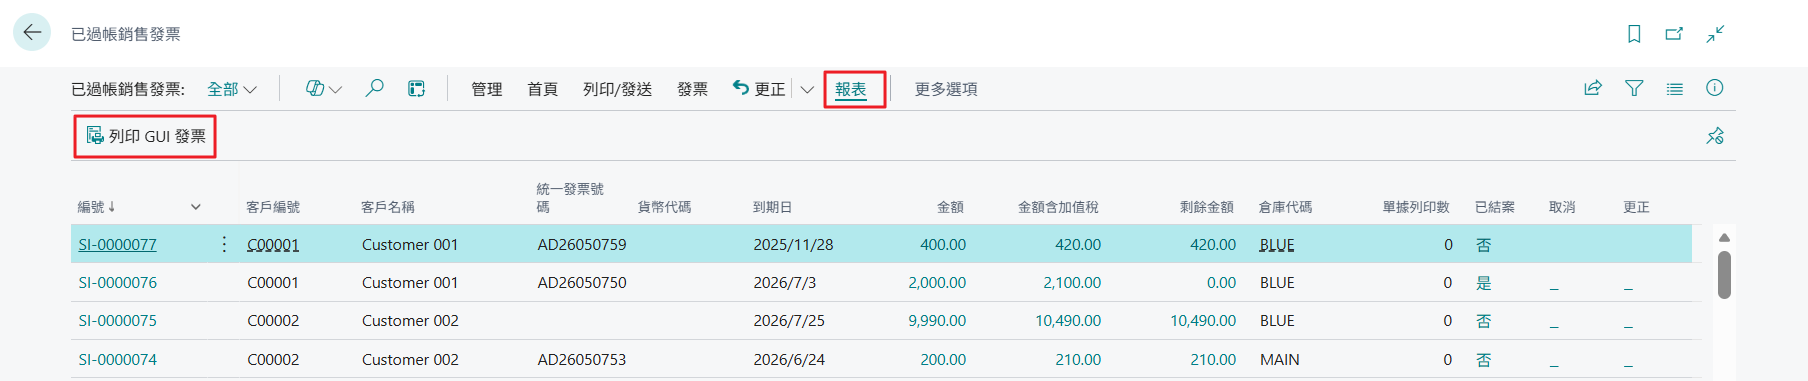The width and height of the screenshot is (1808, 381).
Task: Sort by 金額含加值稅 column header
Action: tap(1058, 207)
